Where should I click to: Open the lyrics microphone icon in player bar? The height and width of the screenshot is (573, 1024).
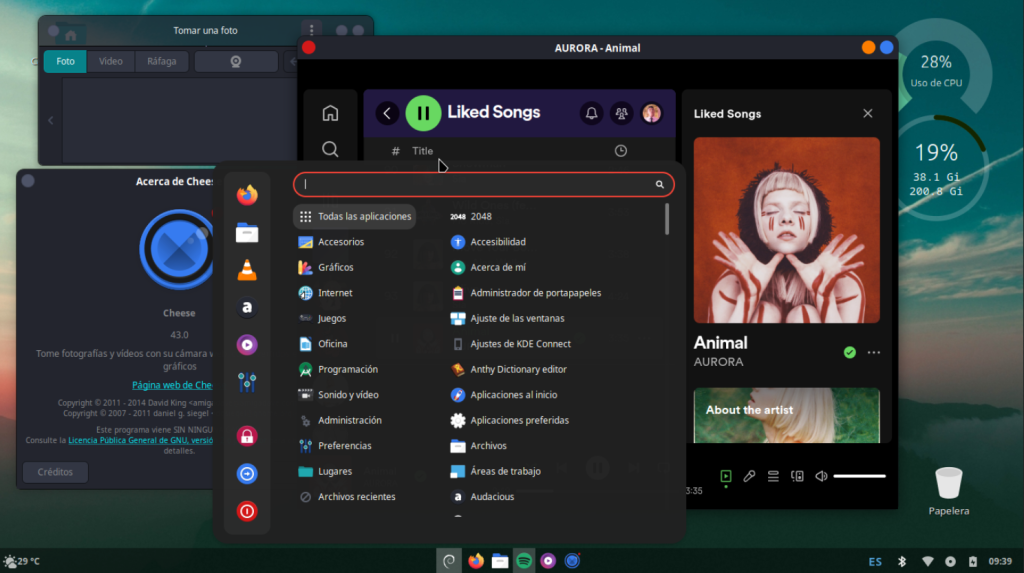[x=749, y=476]
